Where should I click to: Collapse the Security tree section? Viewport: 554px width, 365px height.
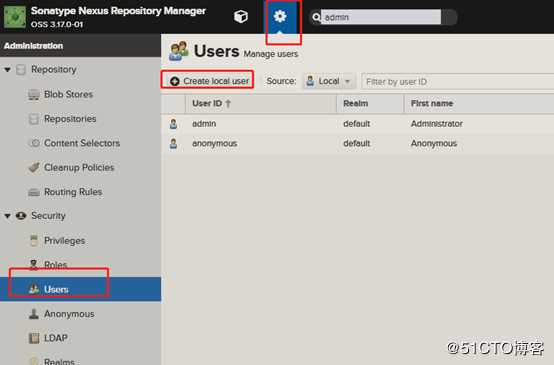(7, 216)
